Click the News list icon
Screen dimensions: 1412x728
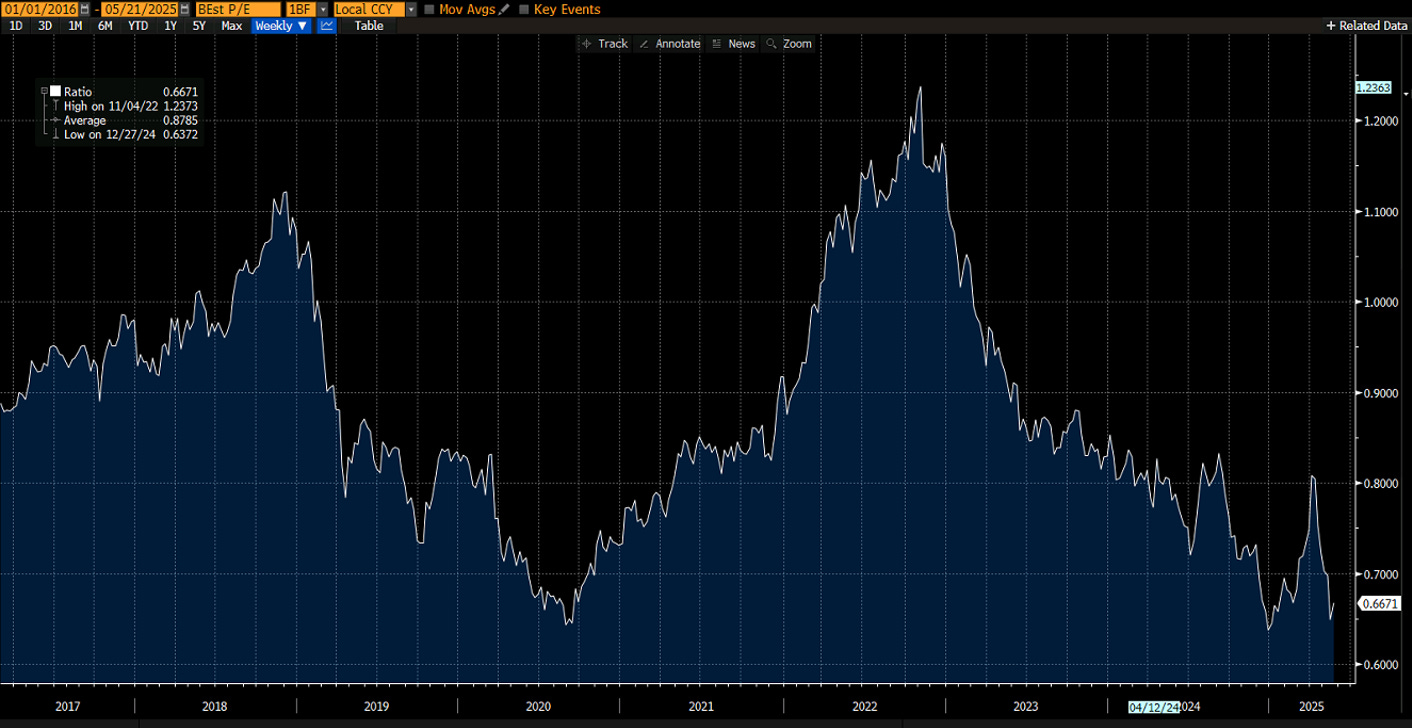coord(717,44)
